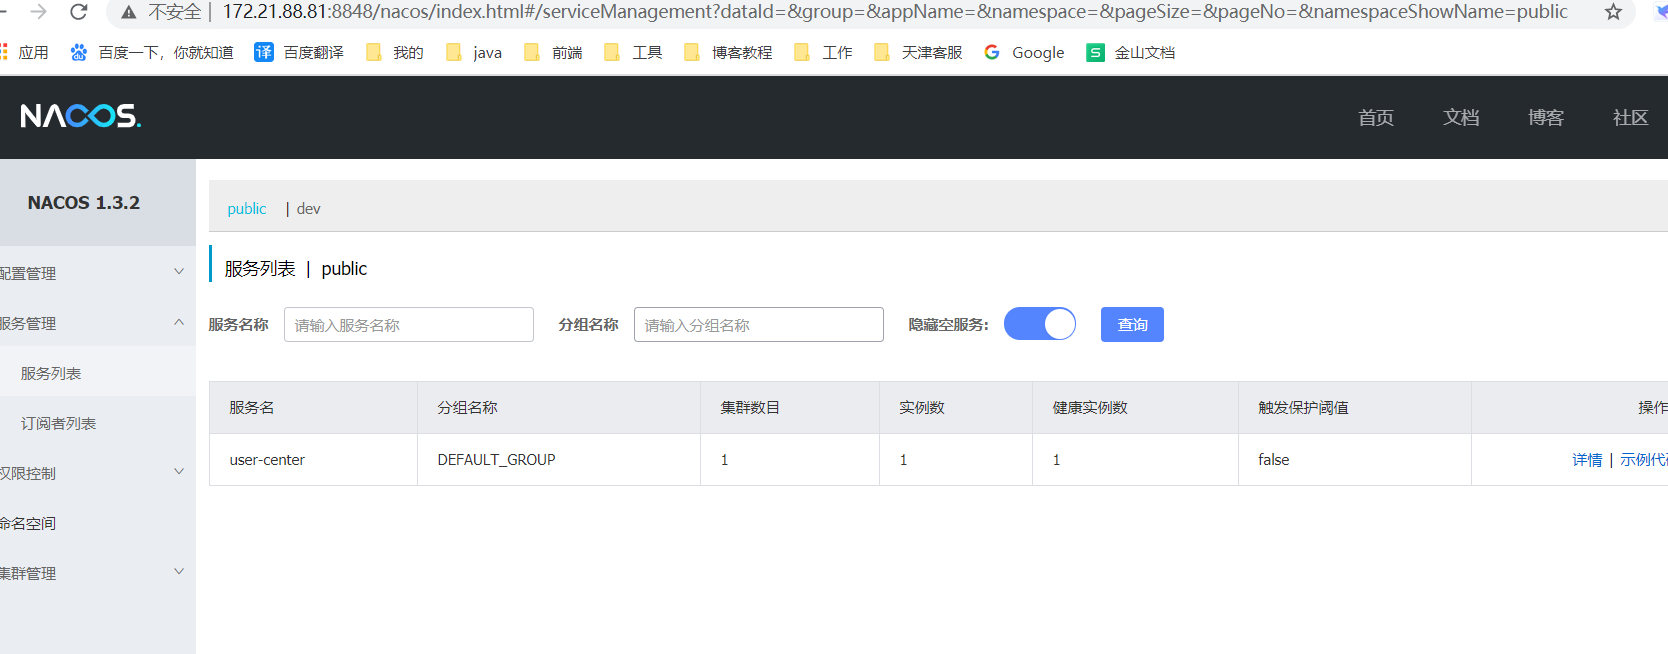Screen dimensions: 1668x654
Task: Expand the 集群管理 menu chevron
Action: point(179,571)
